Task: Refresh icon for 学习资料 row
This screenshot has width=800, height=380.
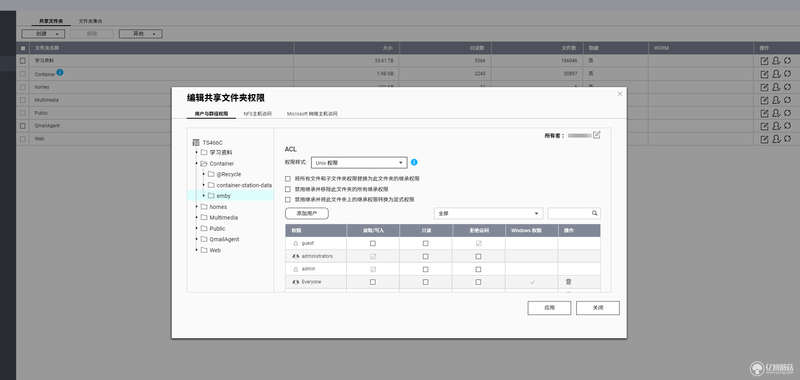Action: 787,61
